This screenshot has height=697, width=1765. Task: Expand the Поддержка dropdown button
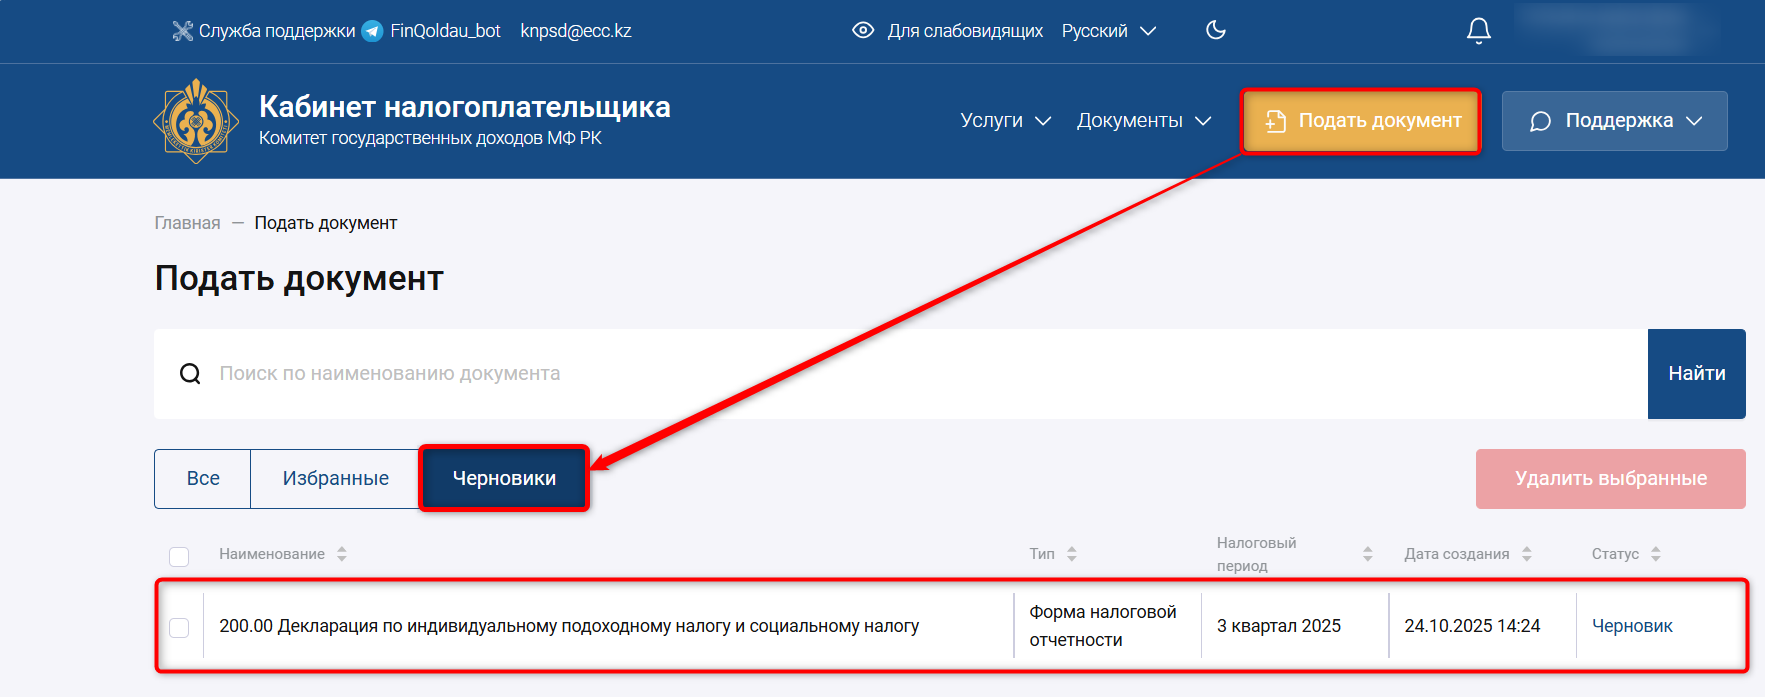click(x=1614, y=121)
